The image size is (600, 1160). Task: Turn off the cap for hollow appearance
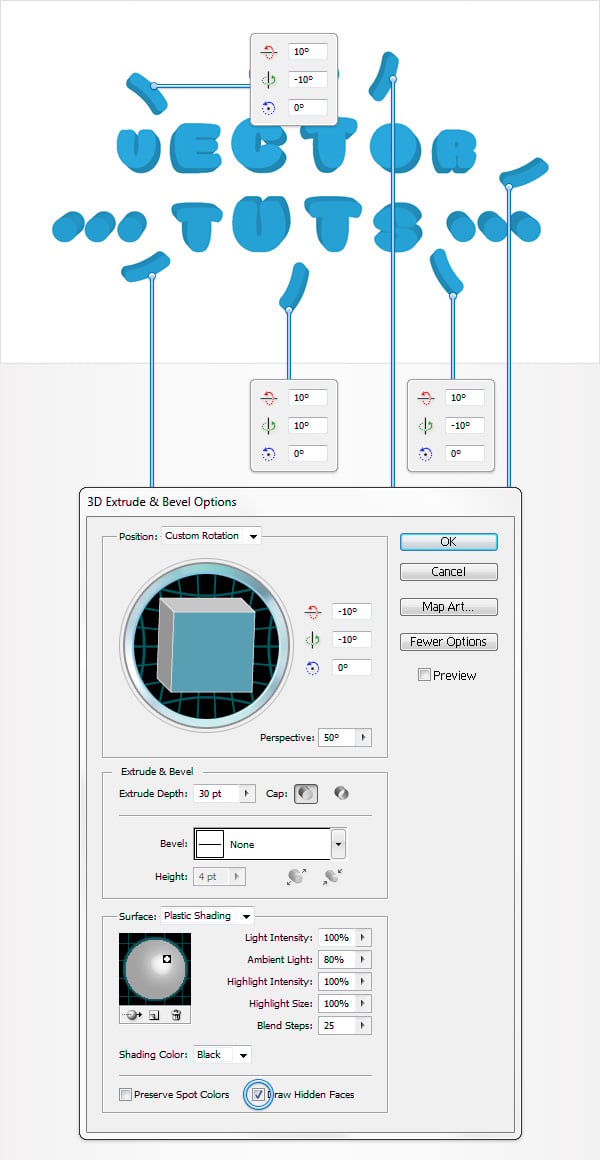pos(340,793)
